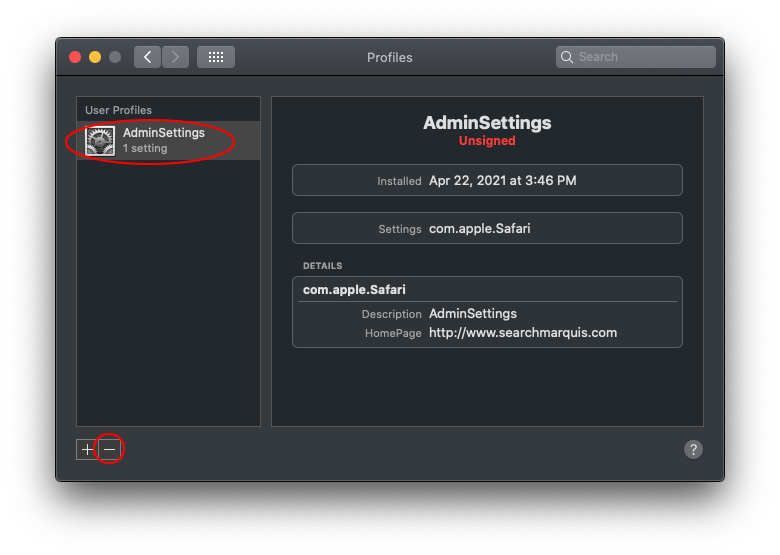This screenshot has width=780, height=555.
Task: Click the Settings value "com.apple.Safari"
Action: tap(480, 229)
